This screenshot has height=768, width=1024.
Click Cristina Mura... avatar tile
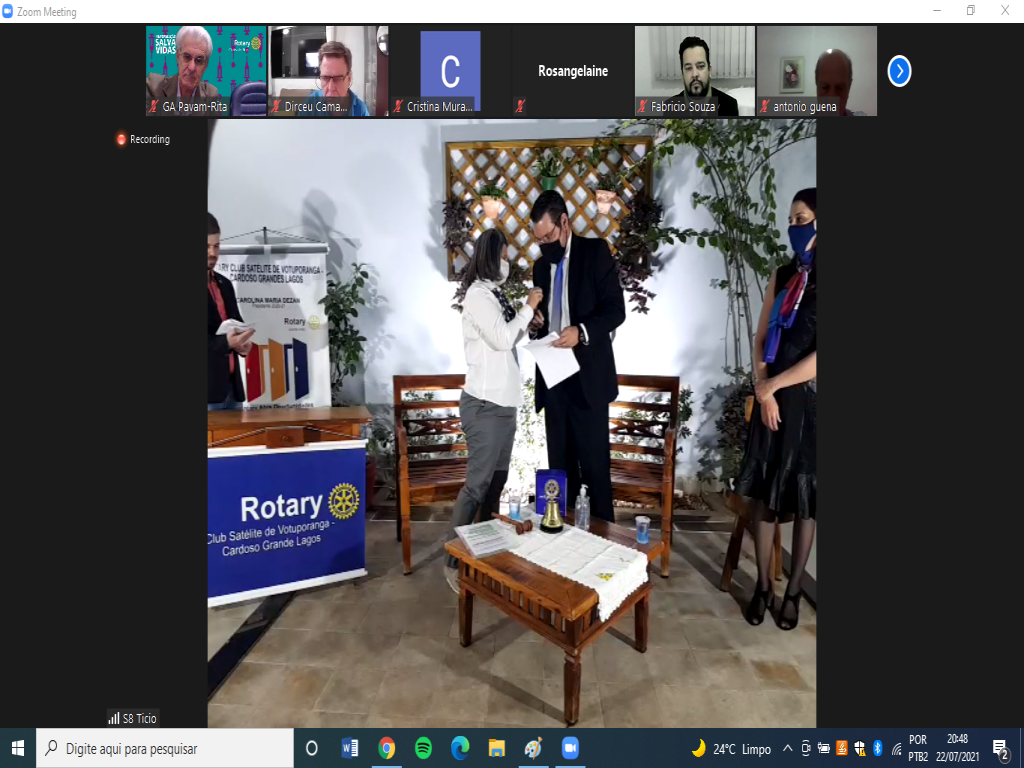[x=450, y=71]
